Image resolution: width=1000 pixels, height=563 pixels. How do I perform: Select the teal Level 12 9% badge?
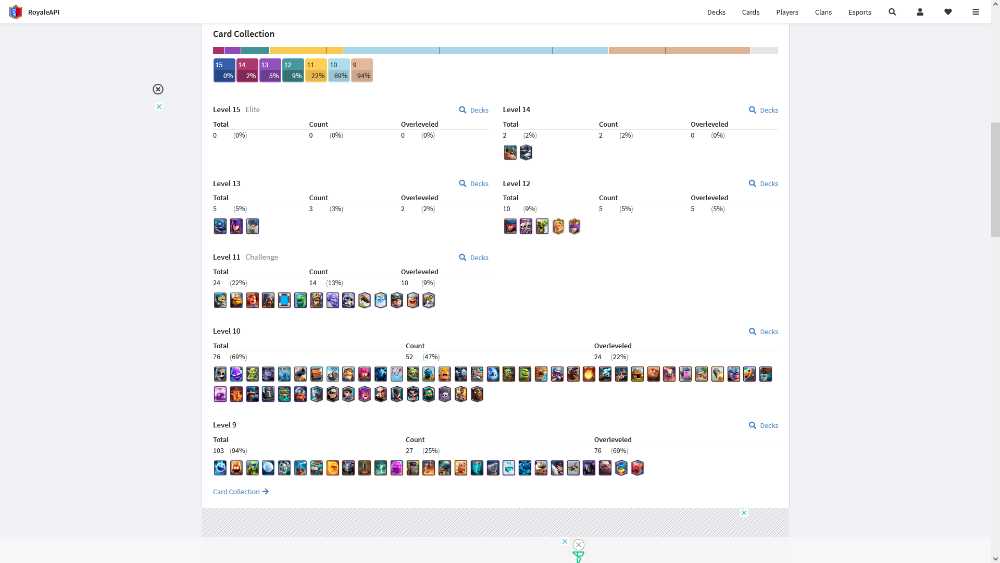(x=293, y=70)
